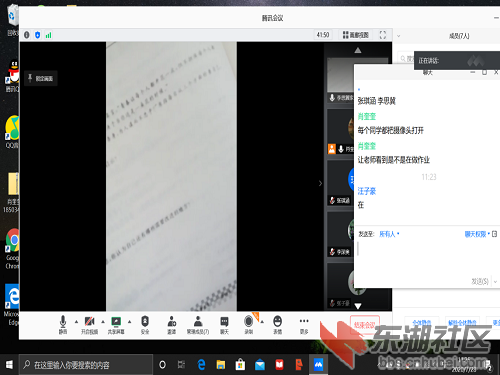
Task: Open Task View on the taskbar
Action: [181, 365]
